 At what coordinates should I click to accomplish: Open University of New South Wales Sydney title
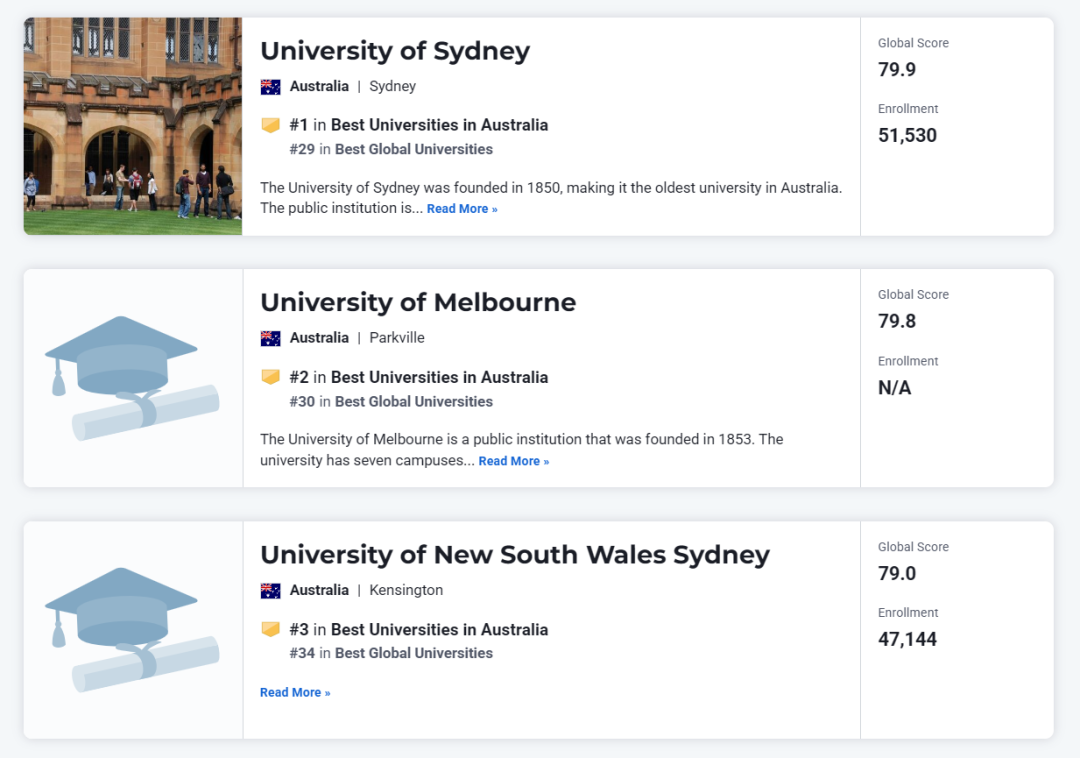(515, 555)
